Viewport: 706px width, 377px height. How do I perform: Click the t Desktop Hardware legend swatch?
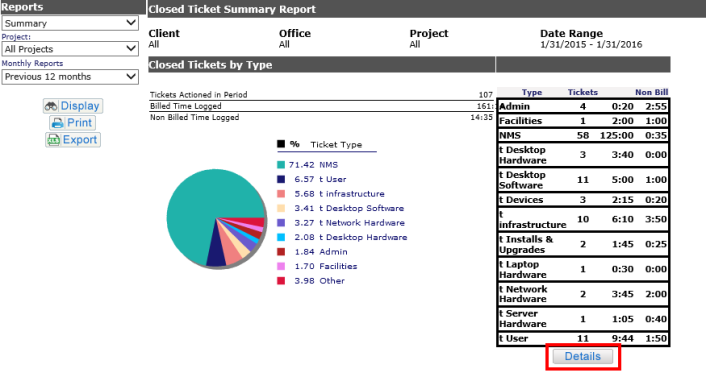pyautogui.click(x=281, y=237)
